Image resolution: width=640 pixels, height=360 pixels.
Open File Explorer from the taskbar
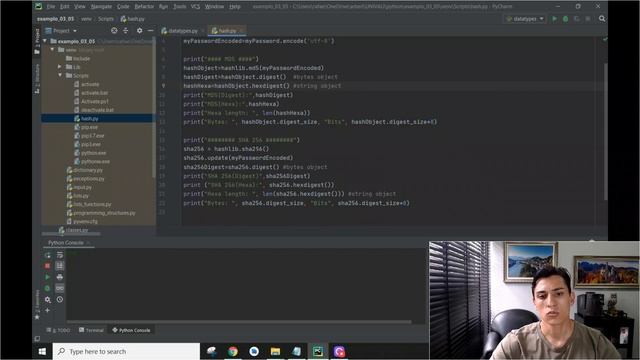click(x=276, y=351)
